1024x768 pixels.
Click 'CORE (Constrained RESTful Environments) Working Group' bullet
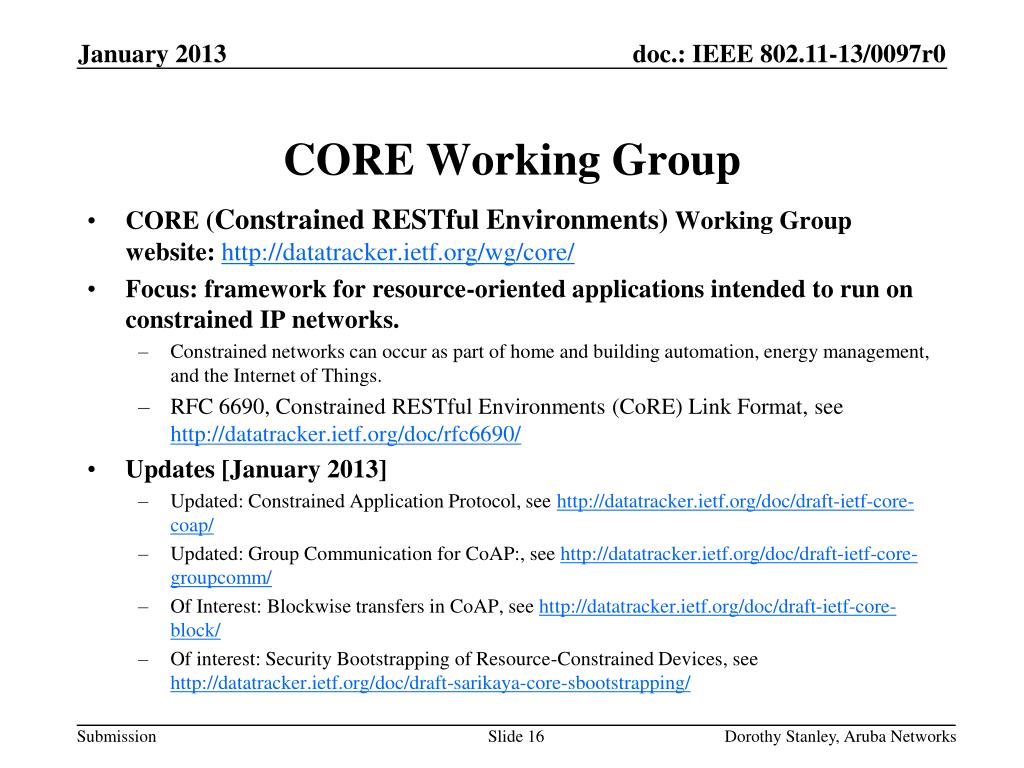click(488, 221)
